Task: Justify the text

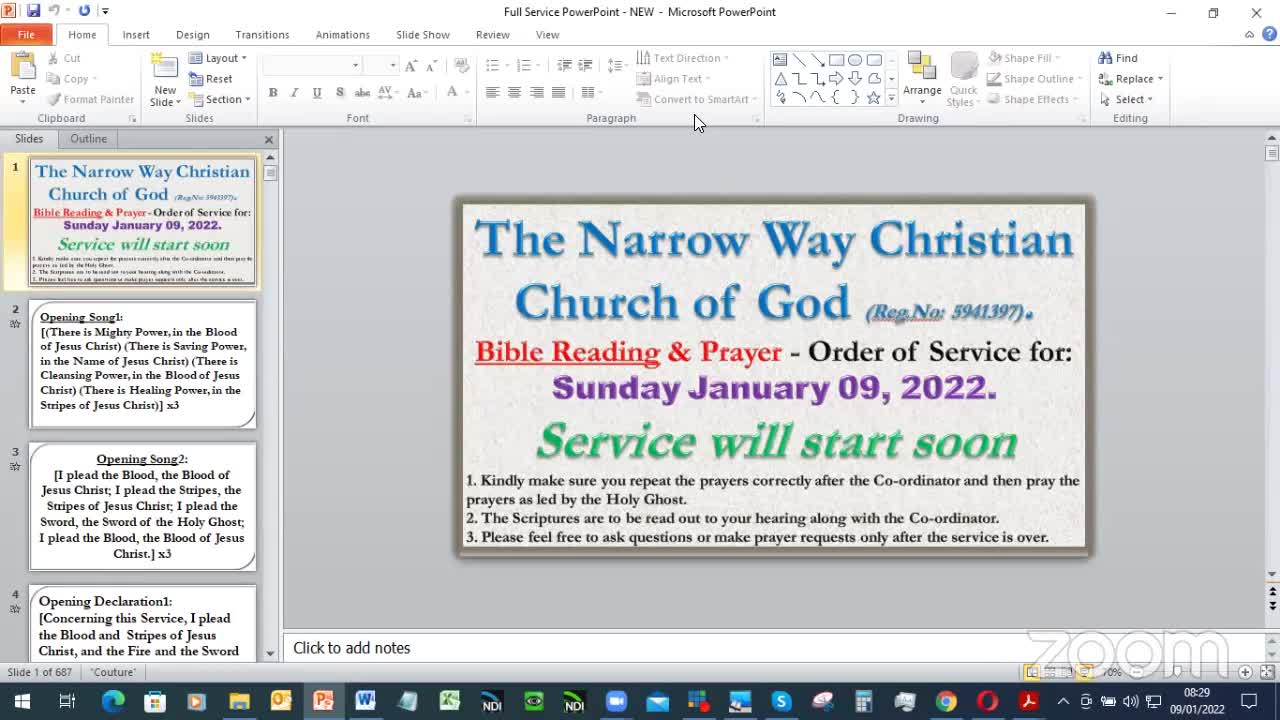Action: click(558, 92)
